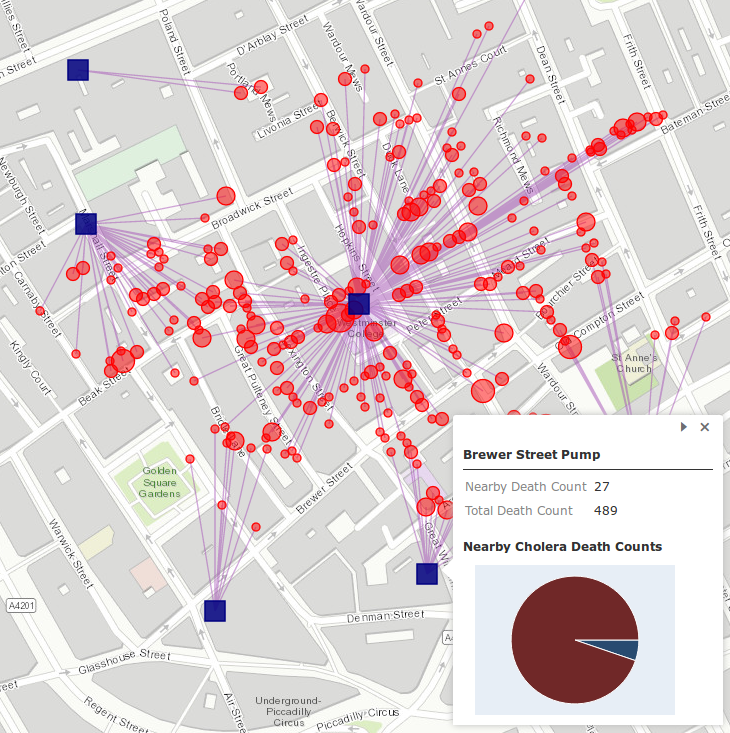Click the red circle next to Portland Mews
730x733 pixels.
click(x=261, y=87)
